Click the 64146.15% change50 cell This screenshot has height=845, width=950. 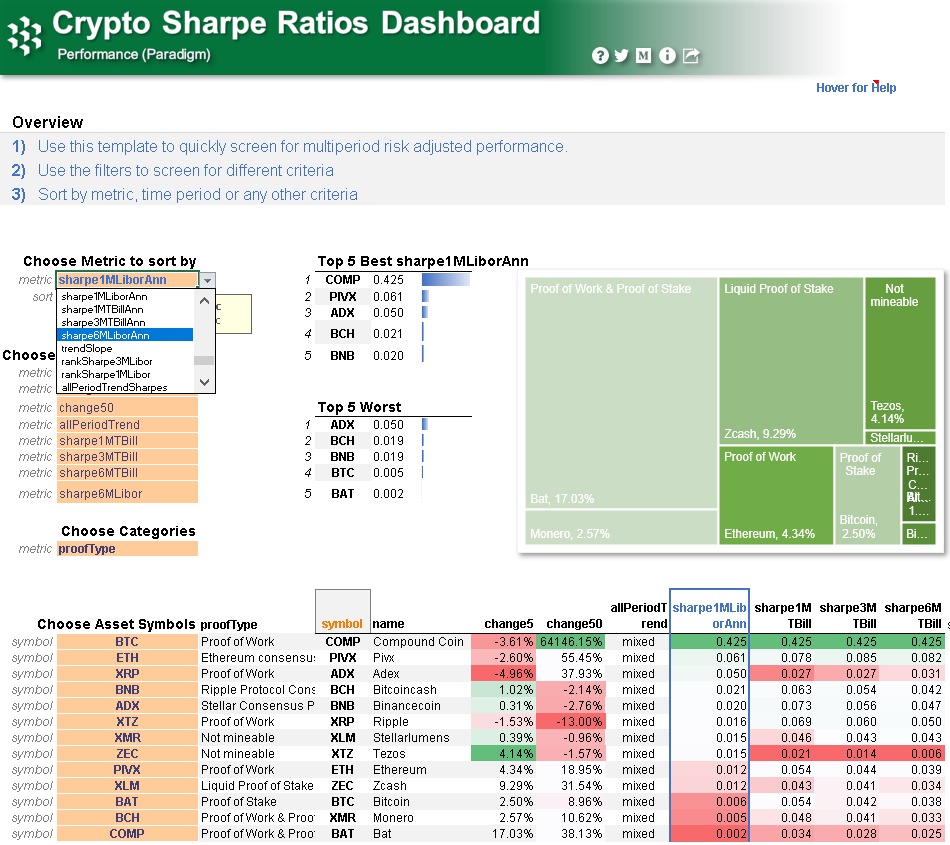click(571, 641)
